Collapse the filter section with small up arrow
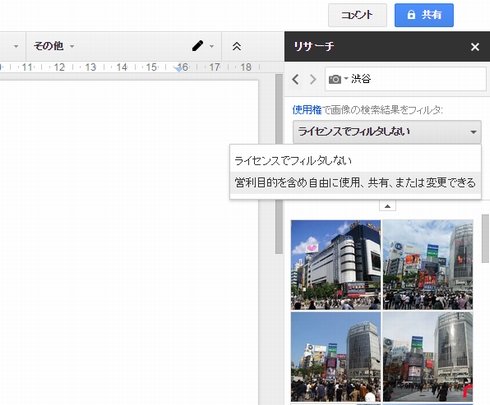This screenshot has height=405, width=490. pos(387,206)
